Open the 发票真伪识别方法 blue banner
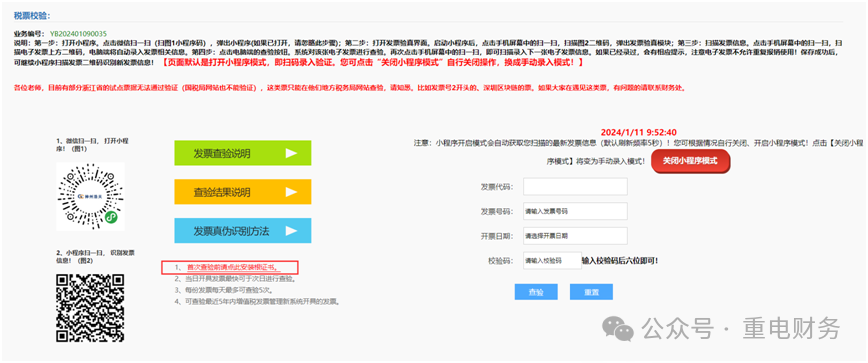This screenshot has width=868, height=363. (242, 231)
